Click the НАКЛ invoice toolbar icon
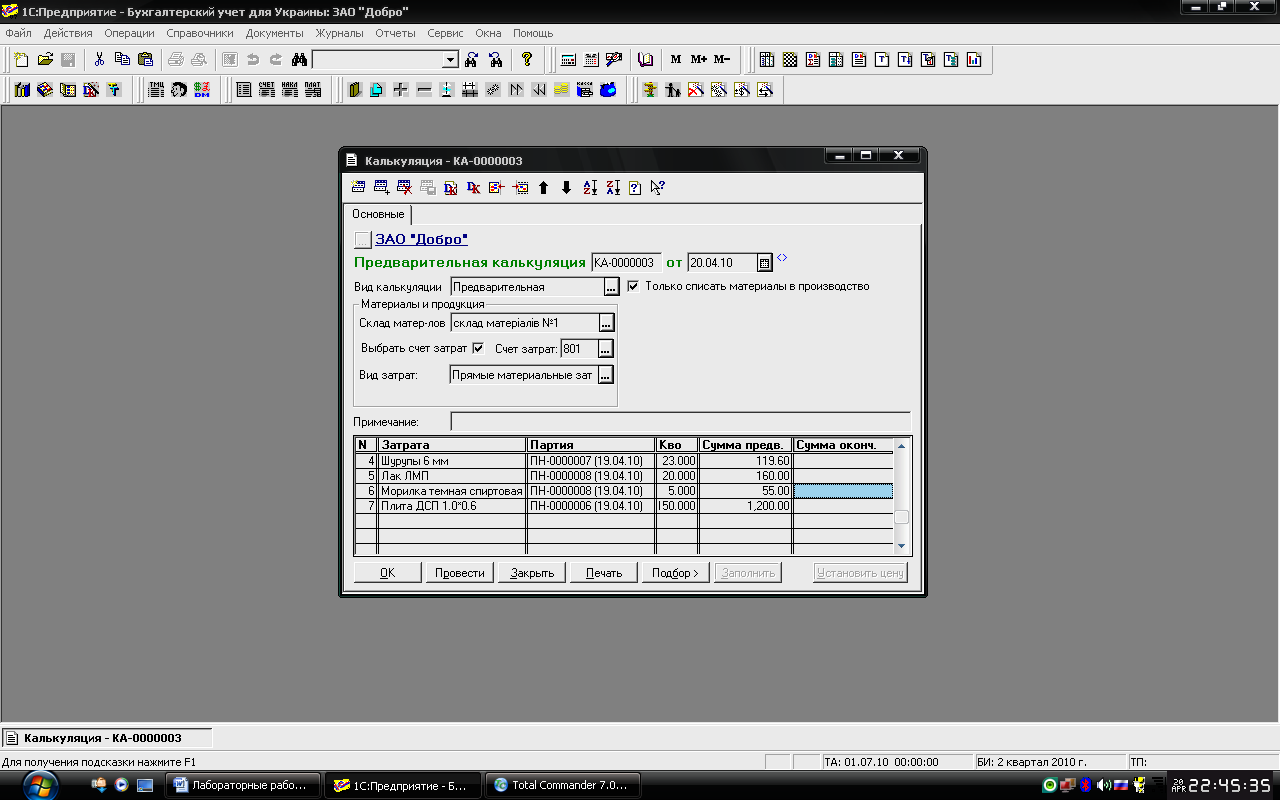1280x800 pixels. 290,90
